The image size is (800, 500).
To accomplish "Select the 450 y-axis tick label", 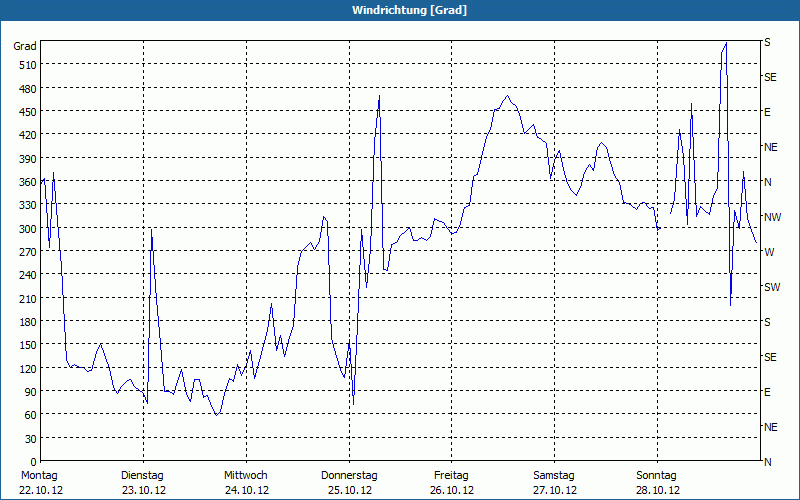I will [x=28, y=112].
